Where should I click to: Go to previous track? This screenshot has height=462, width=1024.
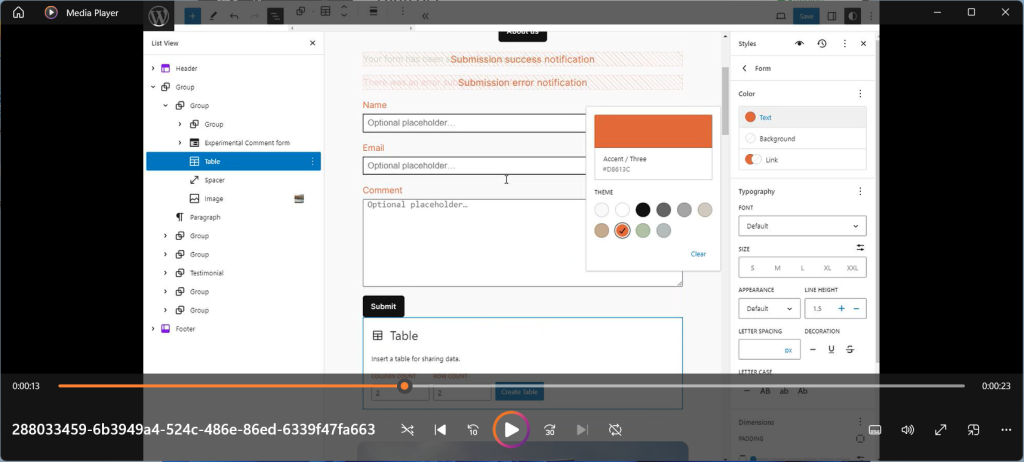(x=440, y=430)
